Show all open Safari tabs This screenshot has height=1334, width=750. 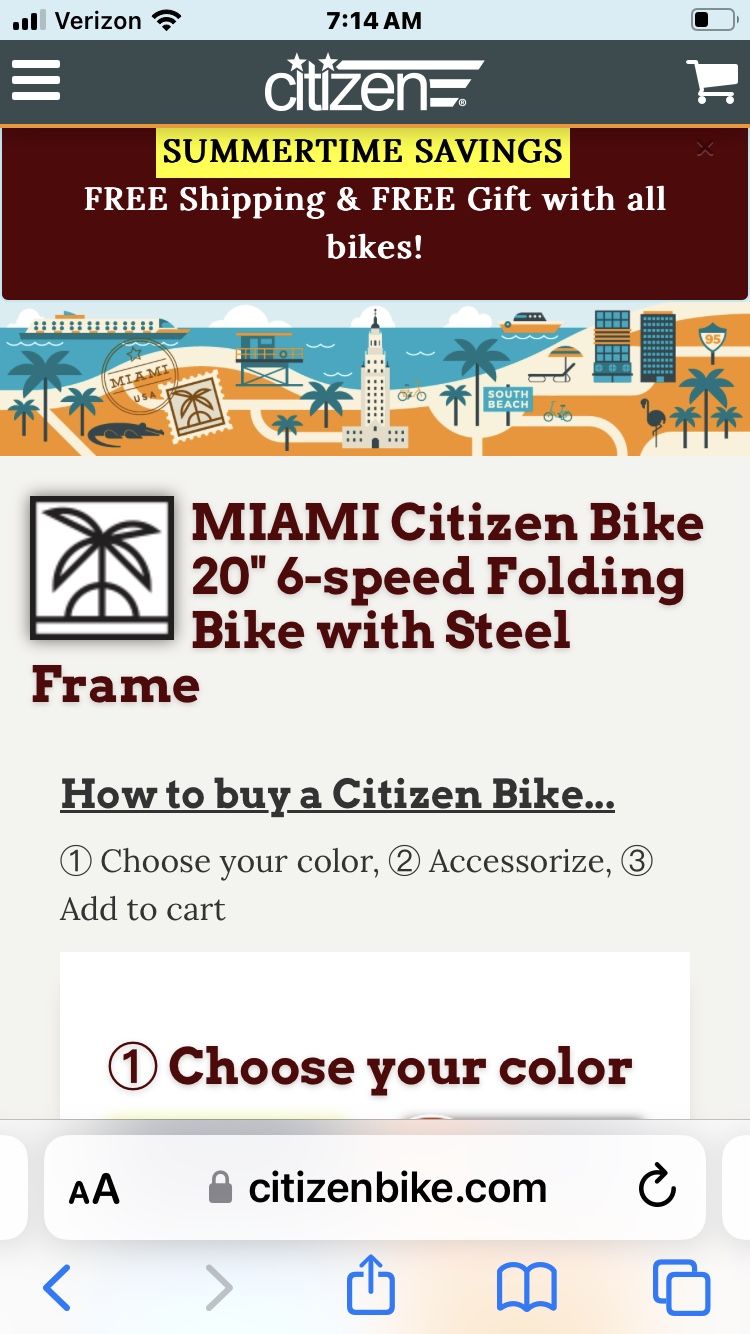tap(682, 1288)
